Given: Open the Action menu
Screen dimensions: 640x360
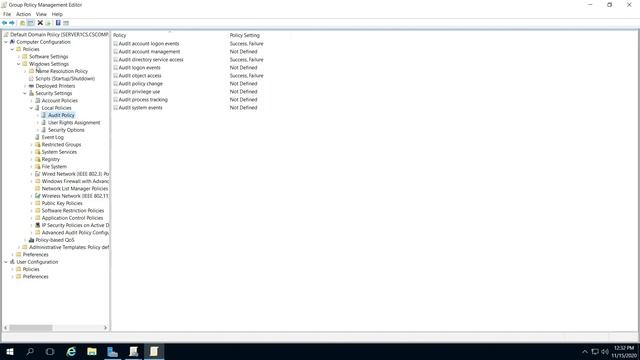Looking at the screenshot, I should click(23, 14).
